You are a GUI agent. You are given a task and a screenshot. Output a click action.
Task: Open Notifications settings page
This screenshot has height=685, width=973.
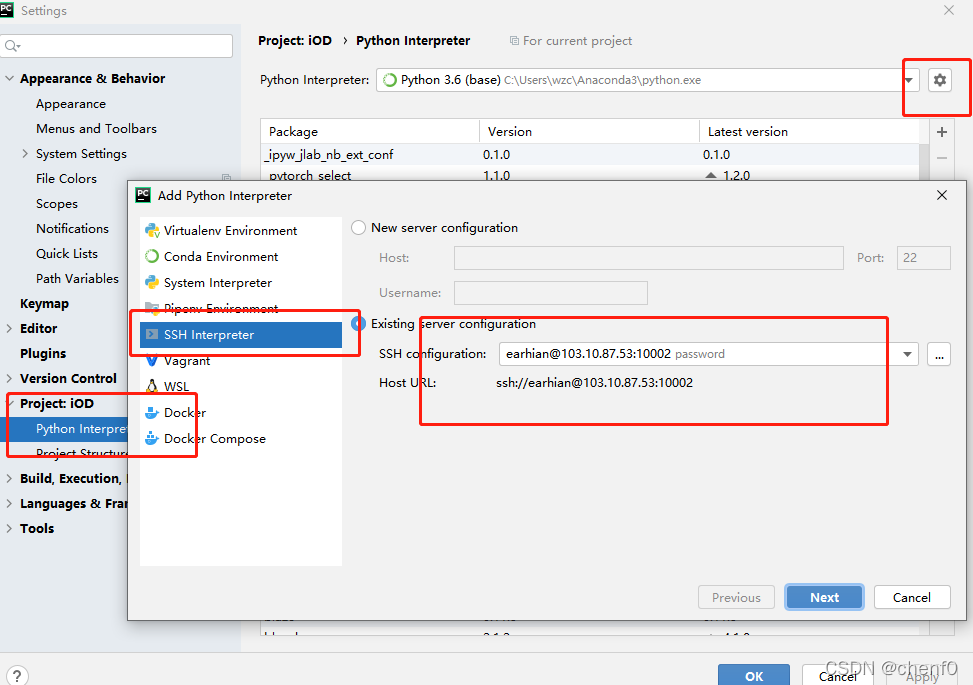(x=72, y=228)
